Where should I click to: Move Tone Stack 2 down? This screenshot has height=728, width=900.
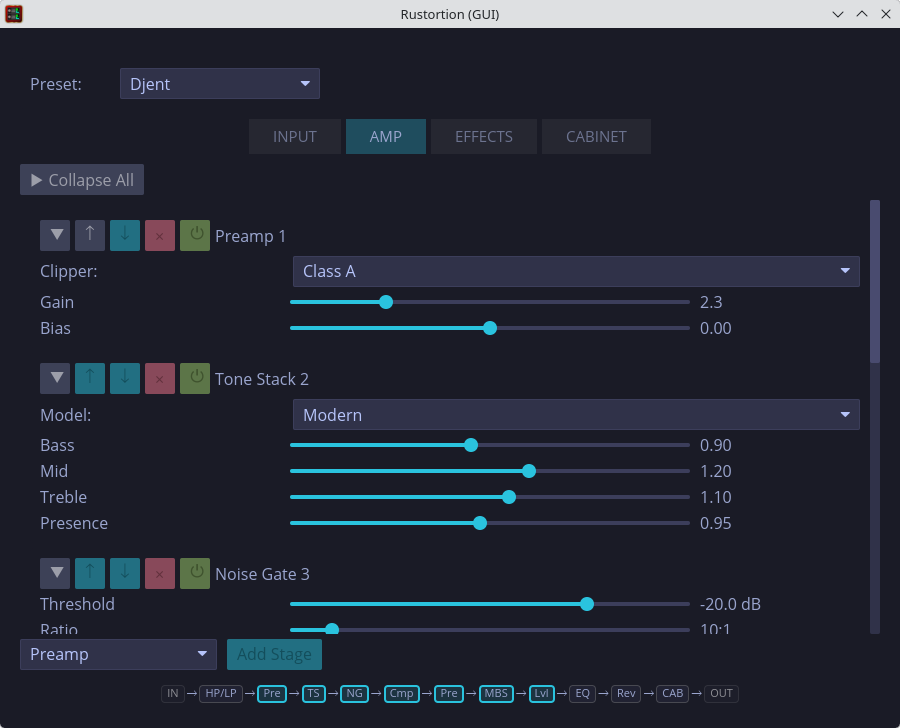pyautogui.click(x=125, y=378)
